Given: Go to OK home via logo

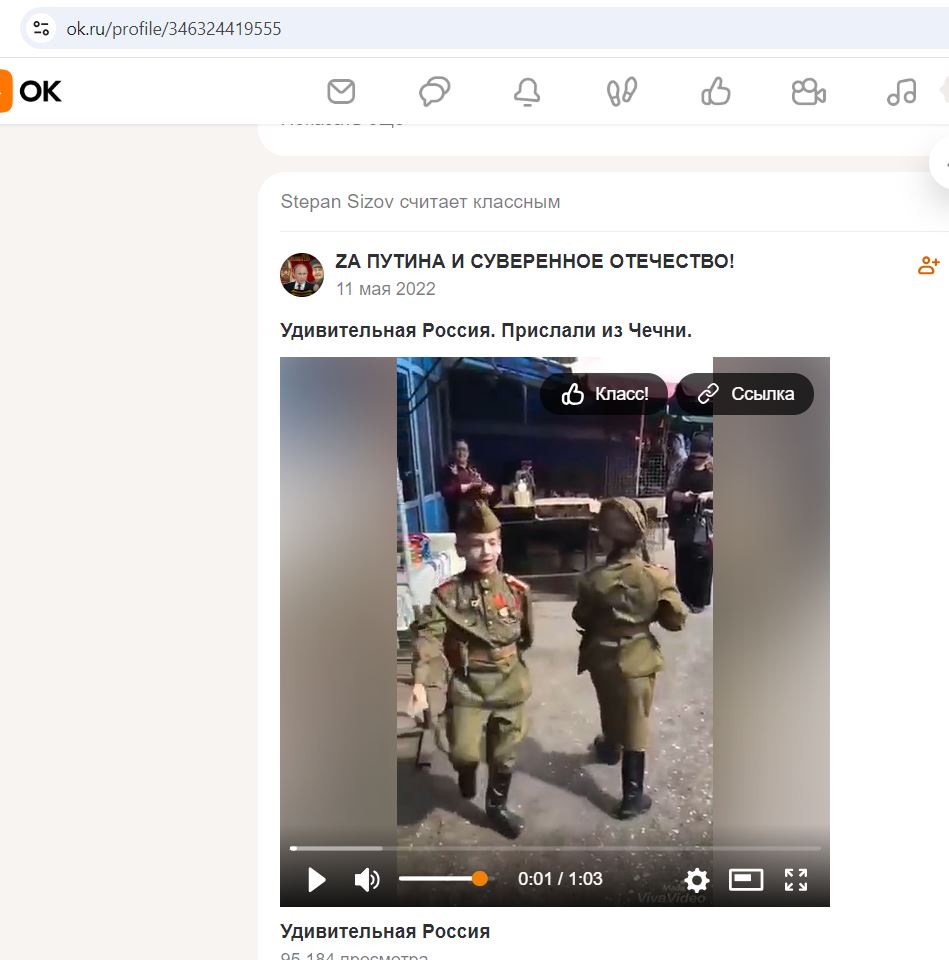Looking at the screenshot, I should pyautogui.click(x=31, y=91).
